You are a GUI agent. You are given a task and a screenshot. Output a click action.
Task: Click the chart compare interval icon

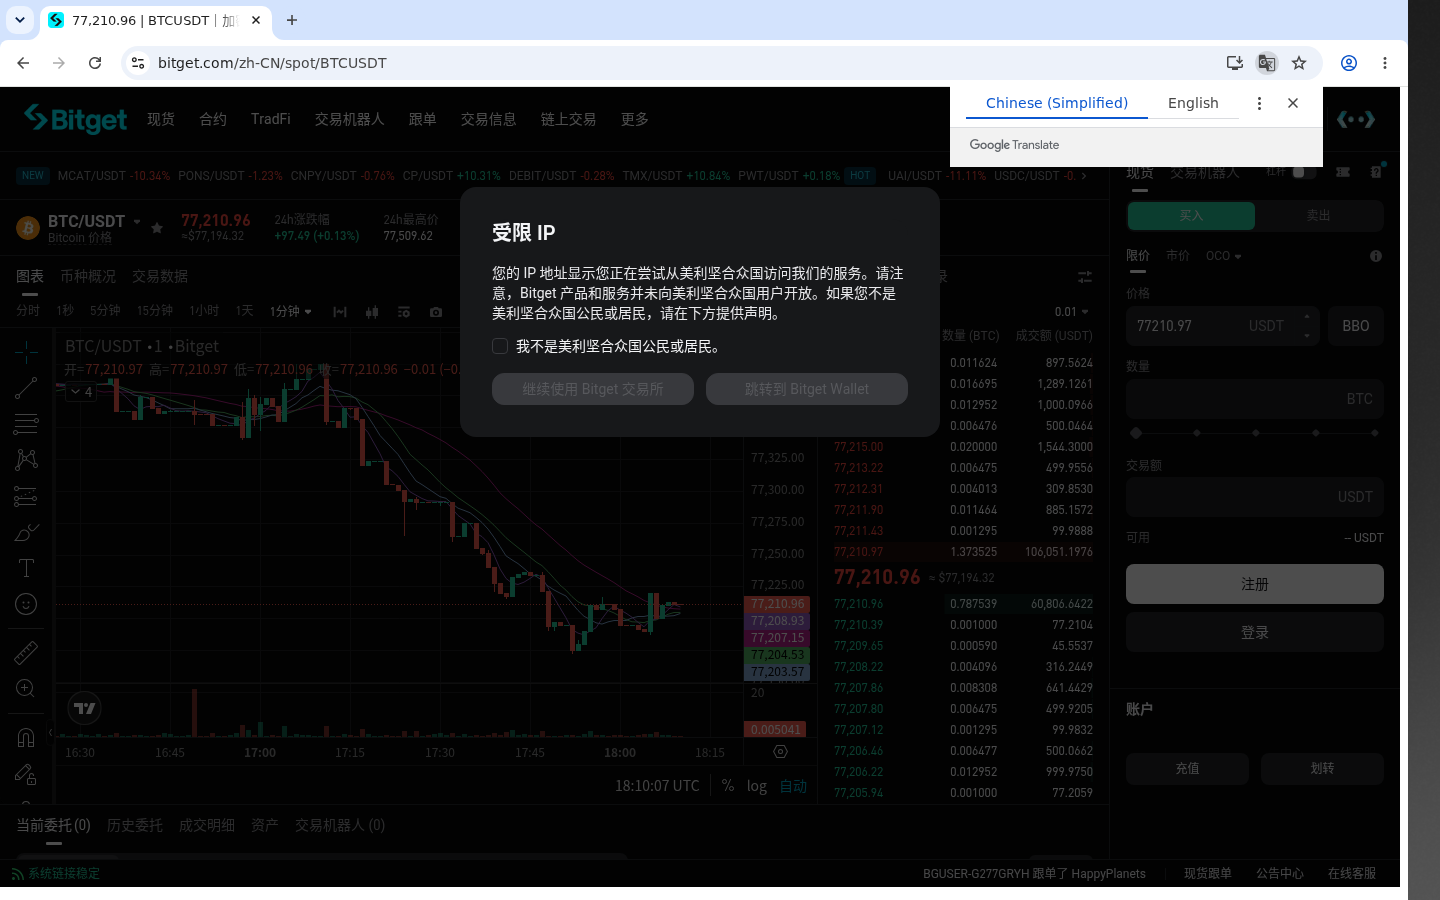click(340, 312)
